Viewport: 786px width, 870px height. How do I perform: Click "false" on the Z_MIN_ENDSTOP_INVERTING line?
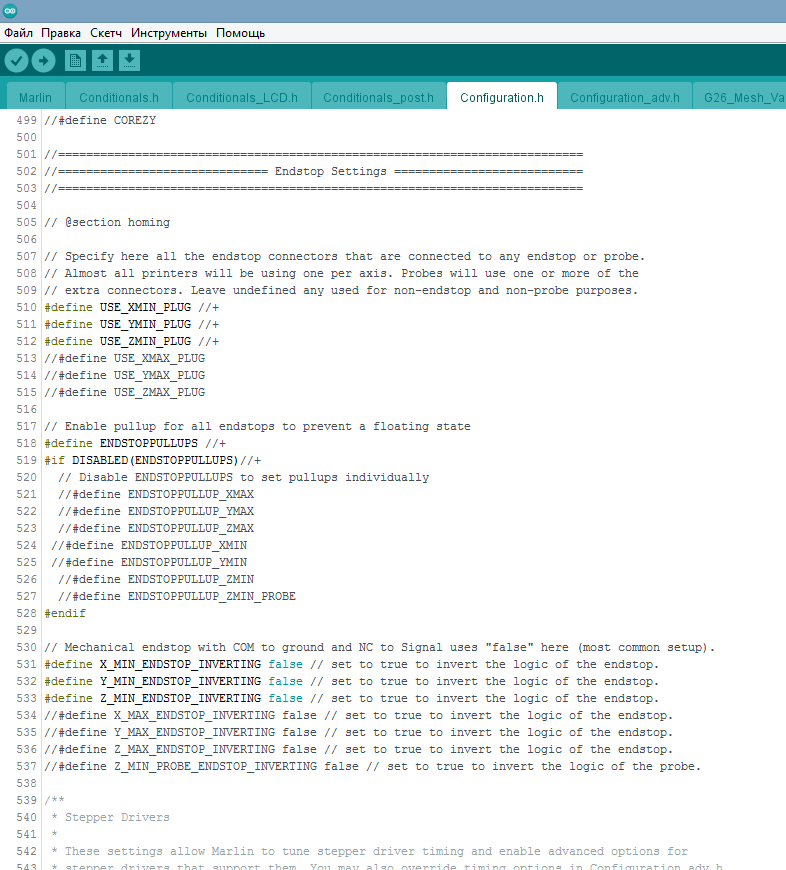tap(286, 699)
